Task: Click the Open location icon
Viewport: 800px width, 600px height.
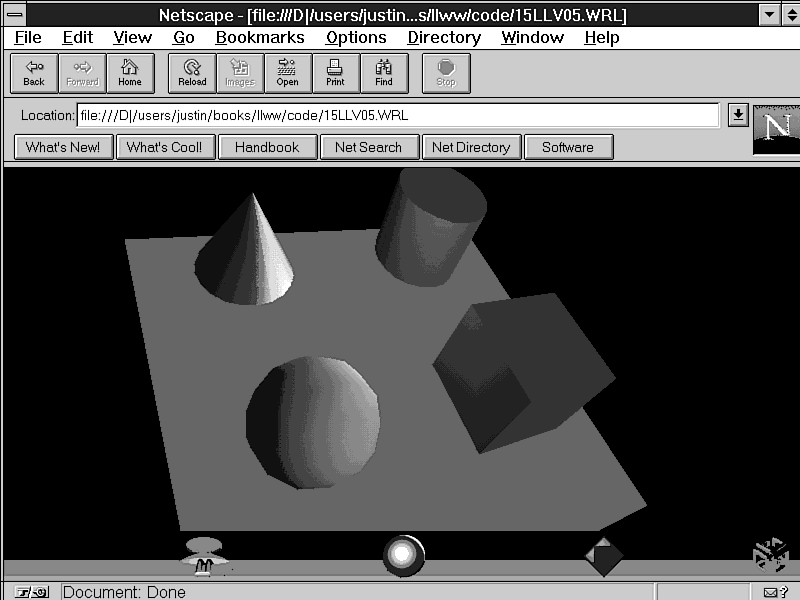Action: 287,73
